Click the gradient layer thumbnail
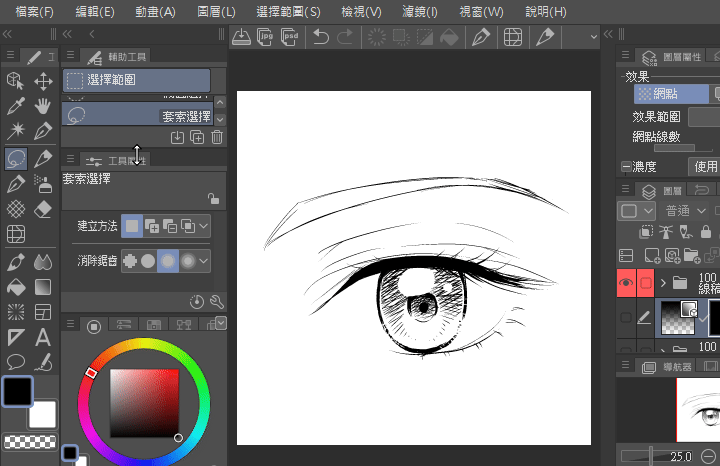Screen dimensions: 720x466 pyautogui.click(x=677, y=317)
